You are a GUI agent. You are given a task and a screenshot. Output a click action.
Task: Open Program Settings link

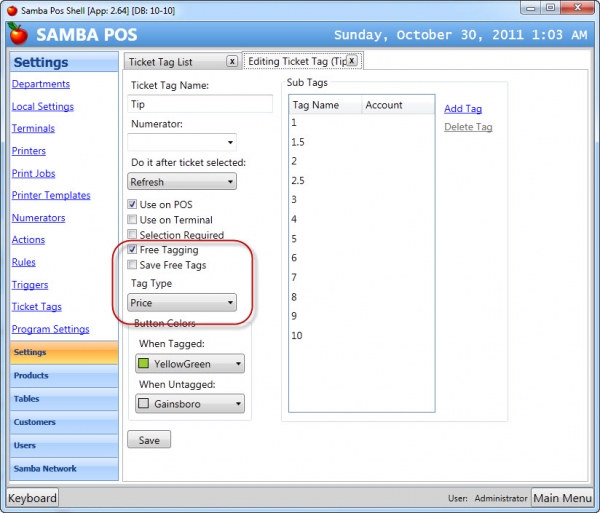50,329
